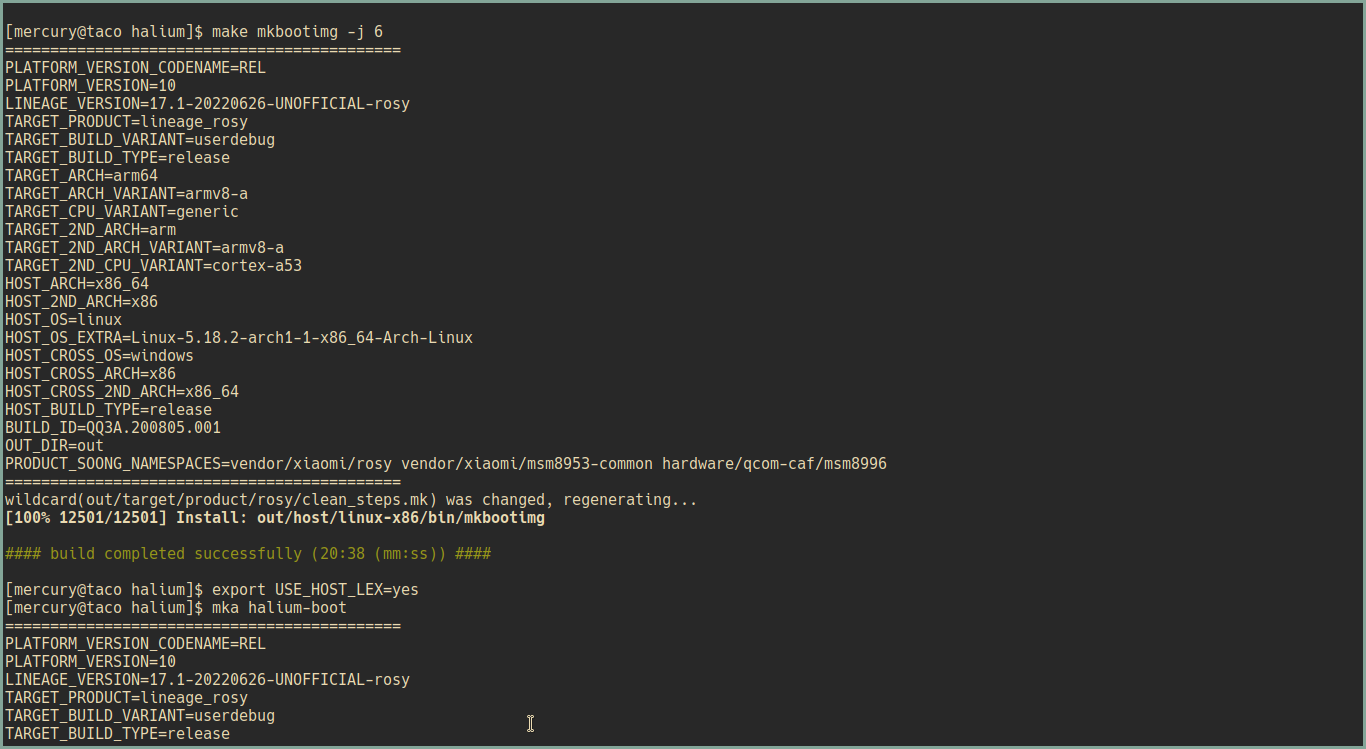Click the TARGET_ARCH_VARIANT=armv8-a text
Viewport: 1366px width, 749px height.
point(126,194)
